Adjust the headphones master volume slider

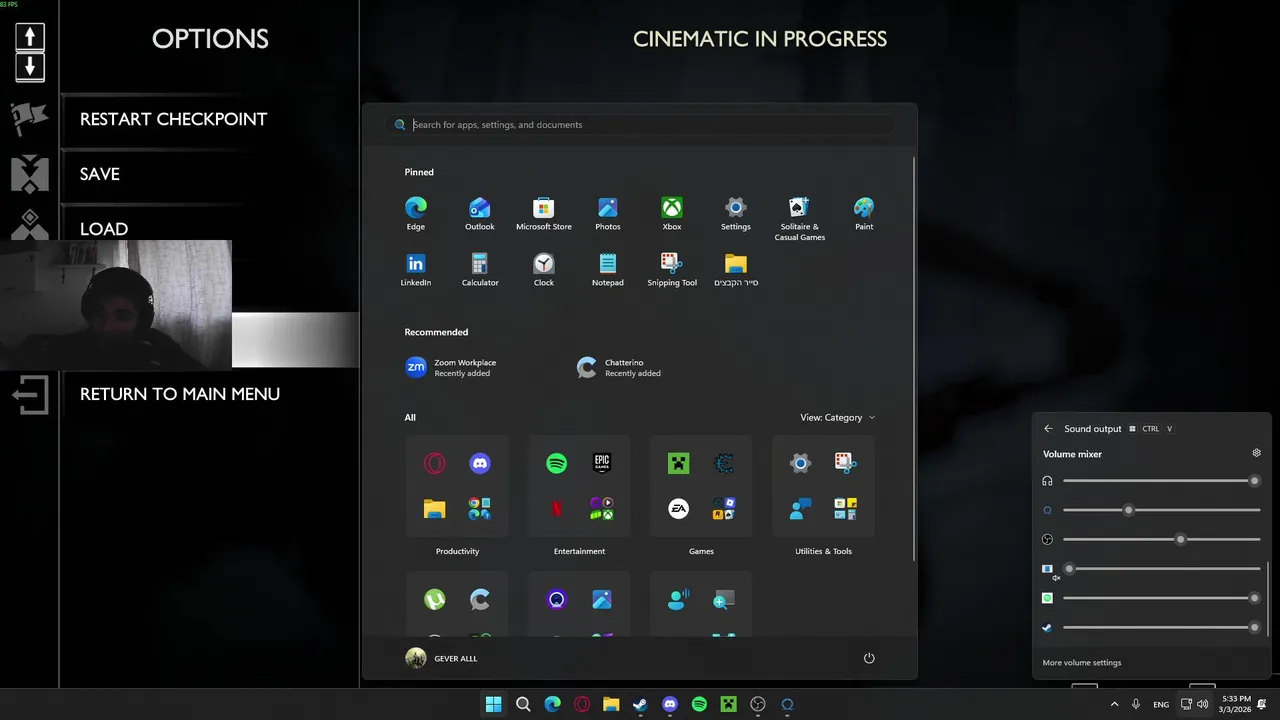click(x=1161, y=481)
